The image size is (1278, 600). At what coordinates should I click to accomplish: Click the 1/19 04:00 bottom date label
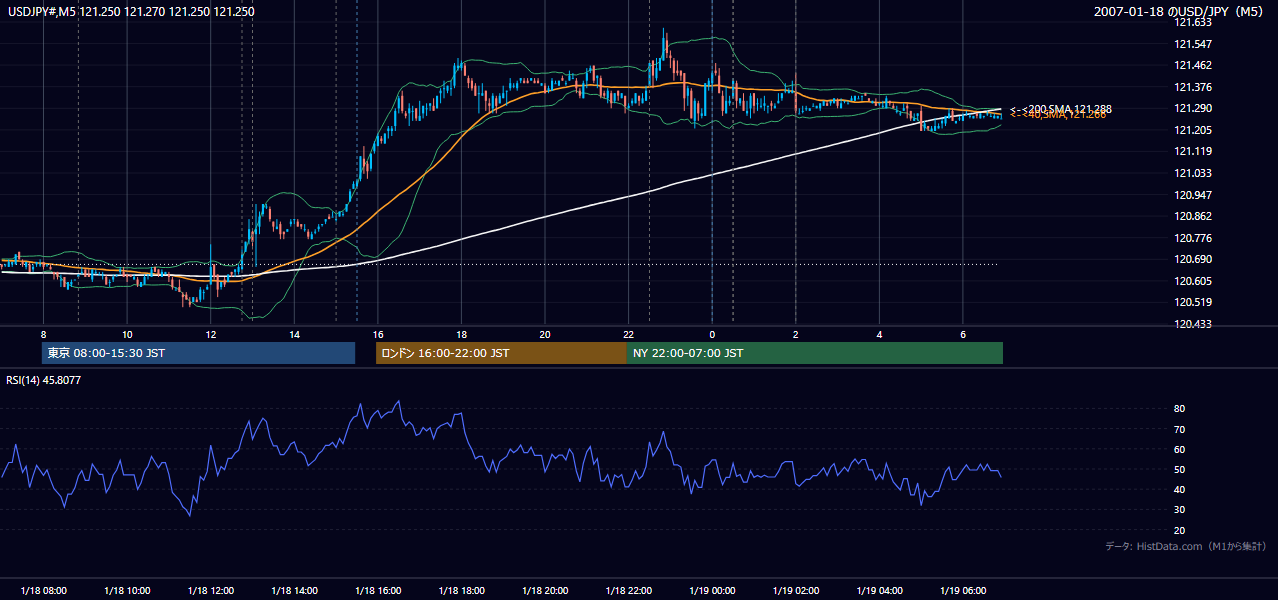pyautogui.click(x=880, y=591)
